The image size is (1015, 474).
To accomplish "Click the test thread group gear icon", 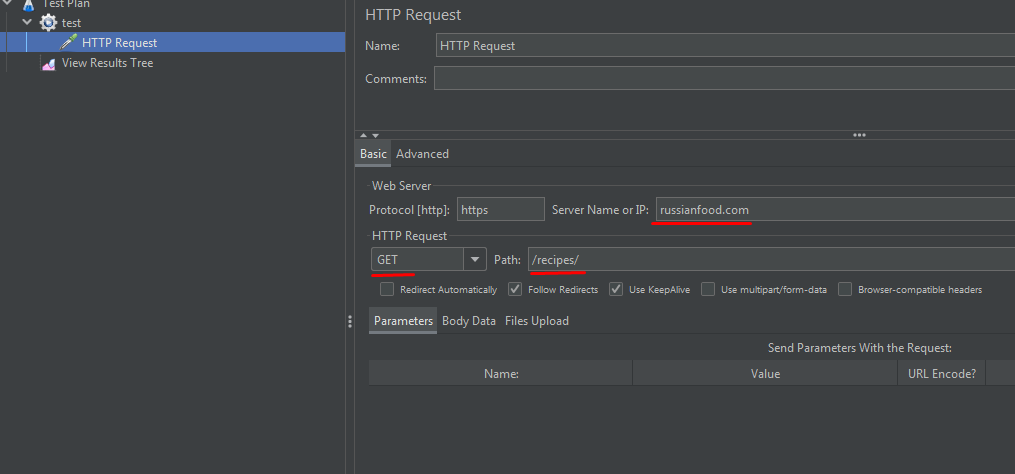I will (49, 23).
